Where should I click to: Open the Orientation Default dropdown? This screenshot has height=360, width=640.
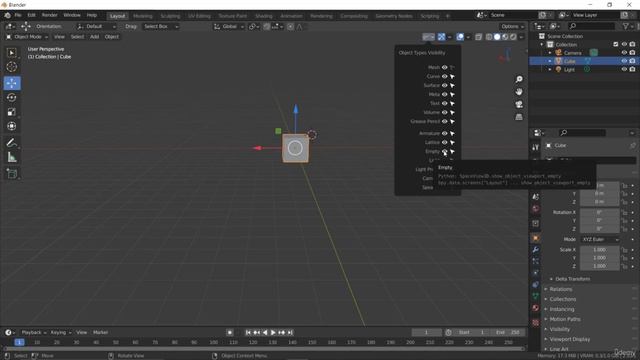tap(96, 27)
